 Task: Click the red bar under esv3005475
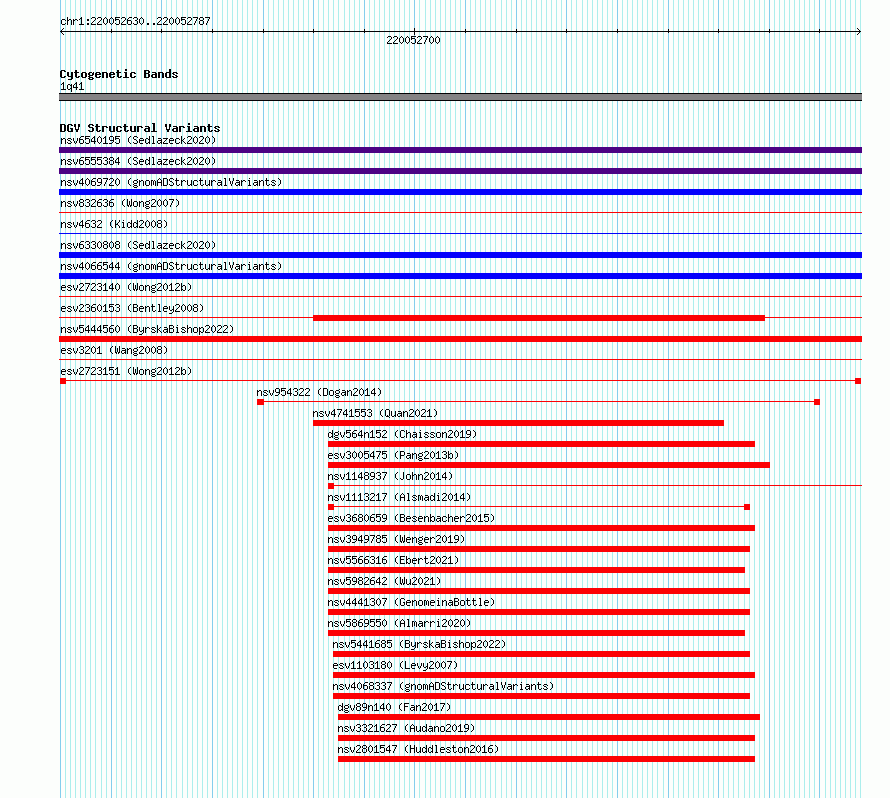tap(549, 465)
